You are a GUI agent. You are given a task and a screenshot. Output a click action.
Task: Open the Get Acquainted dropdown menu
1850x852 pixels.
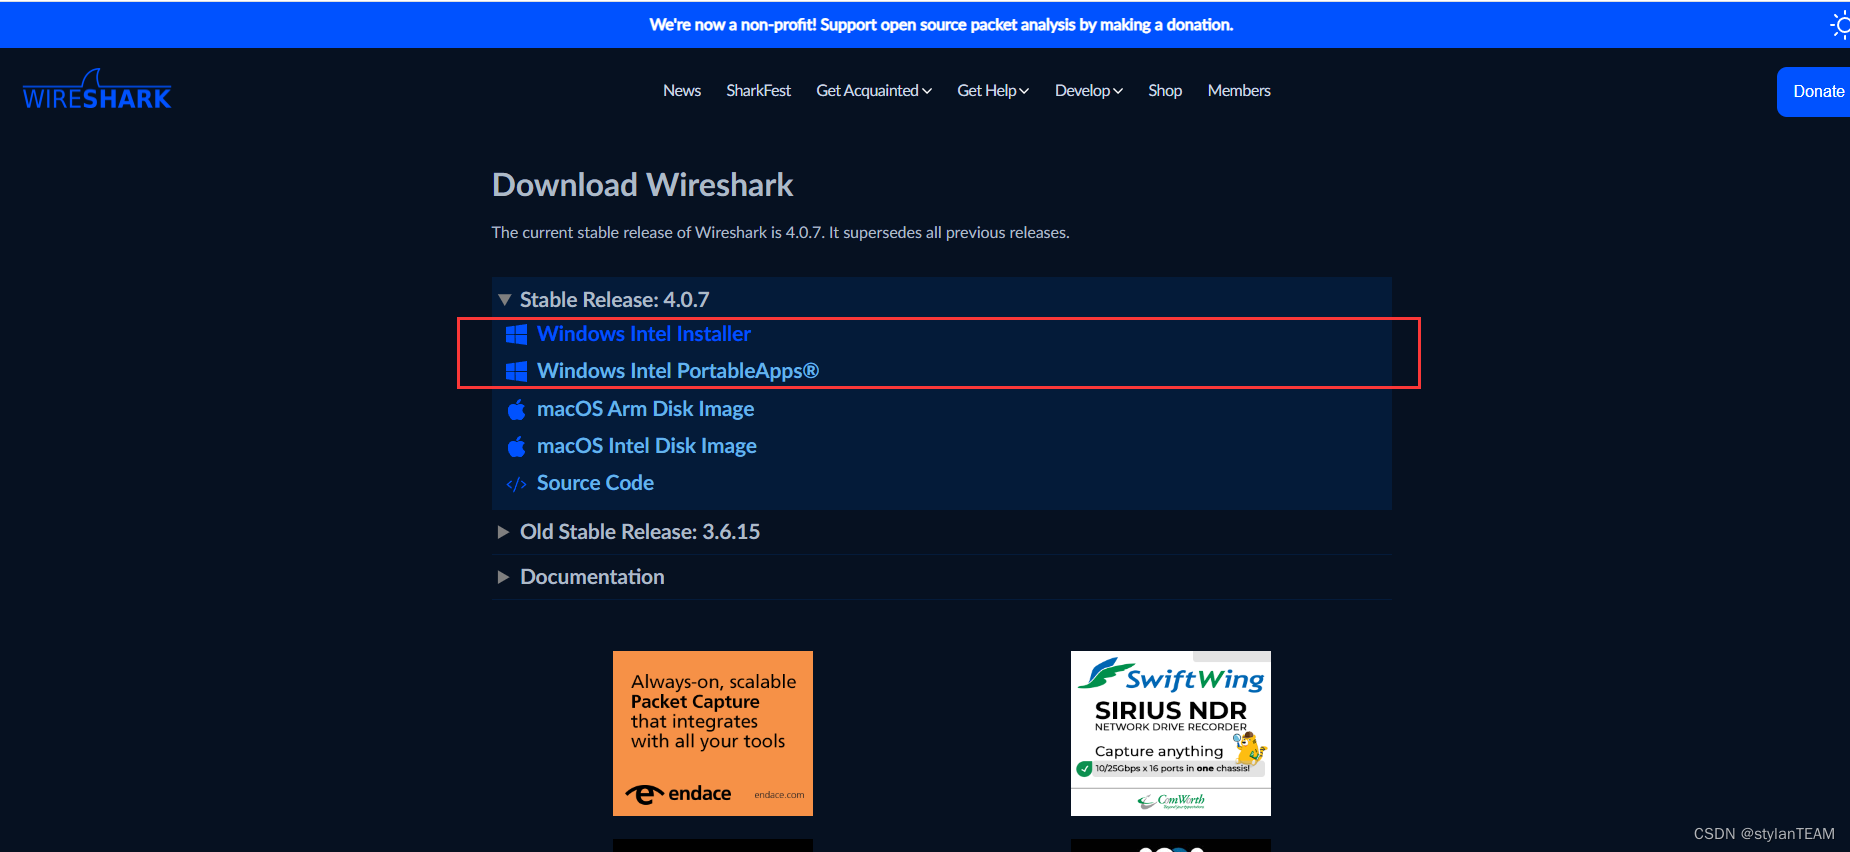pyautogui.click(x=874, y=90)
